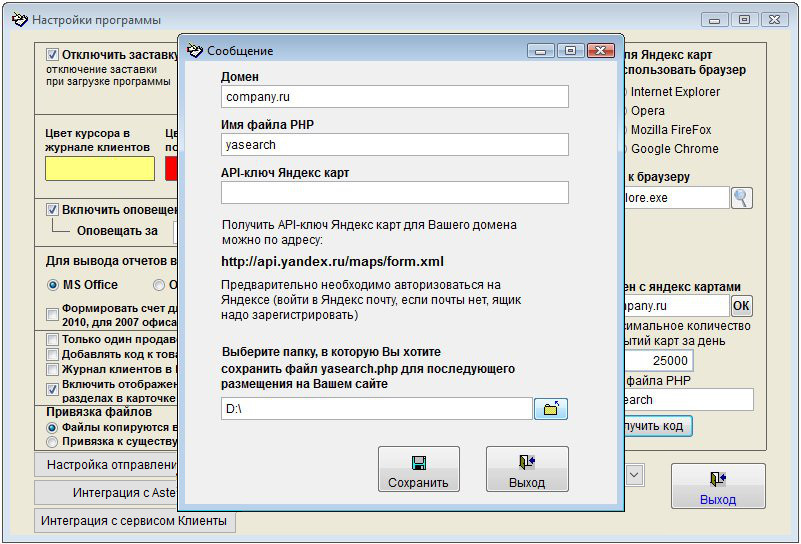Click the Привязка файлов heading
801x544 pixels.
(99, 412)
